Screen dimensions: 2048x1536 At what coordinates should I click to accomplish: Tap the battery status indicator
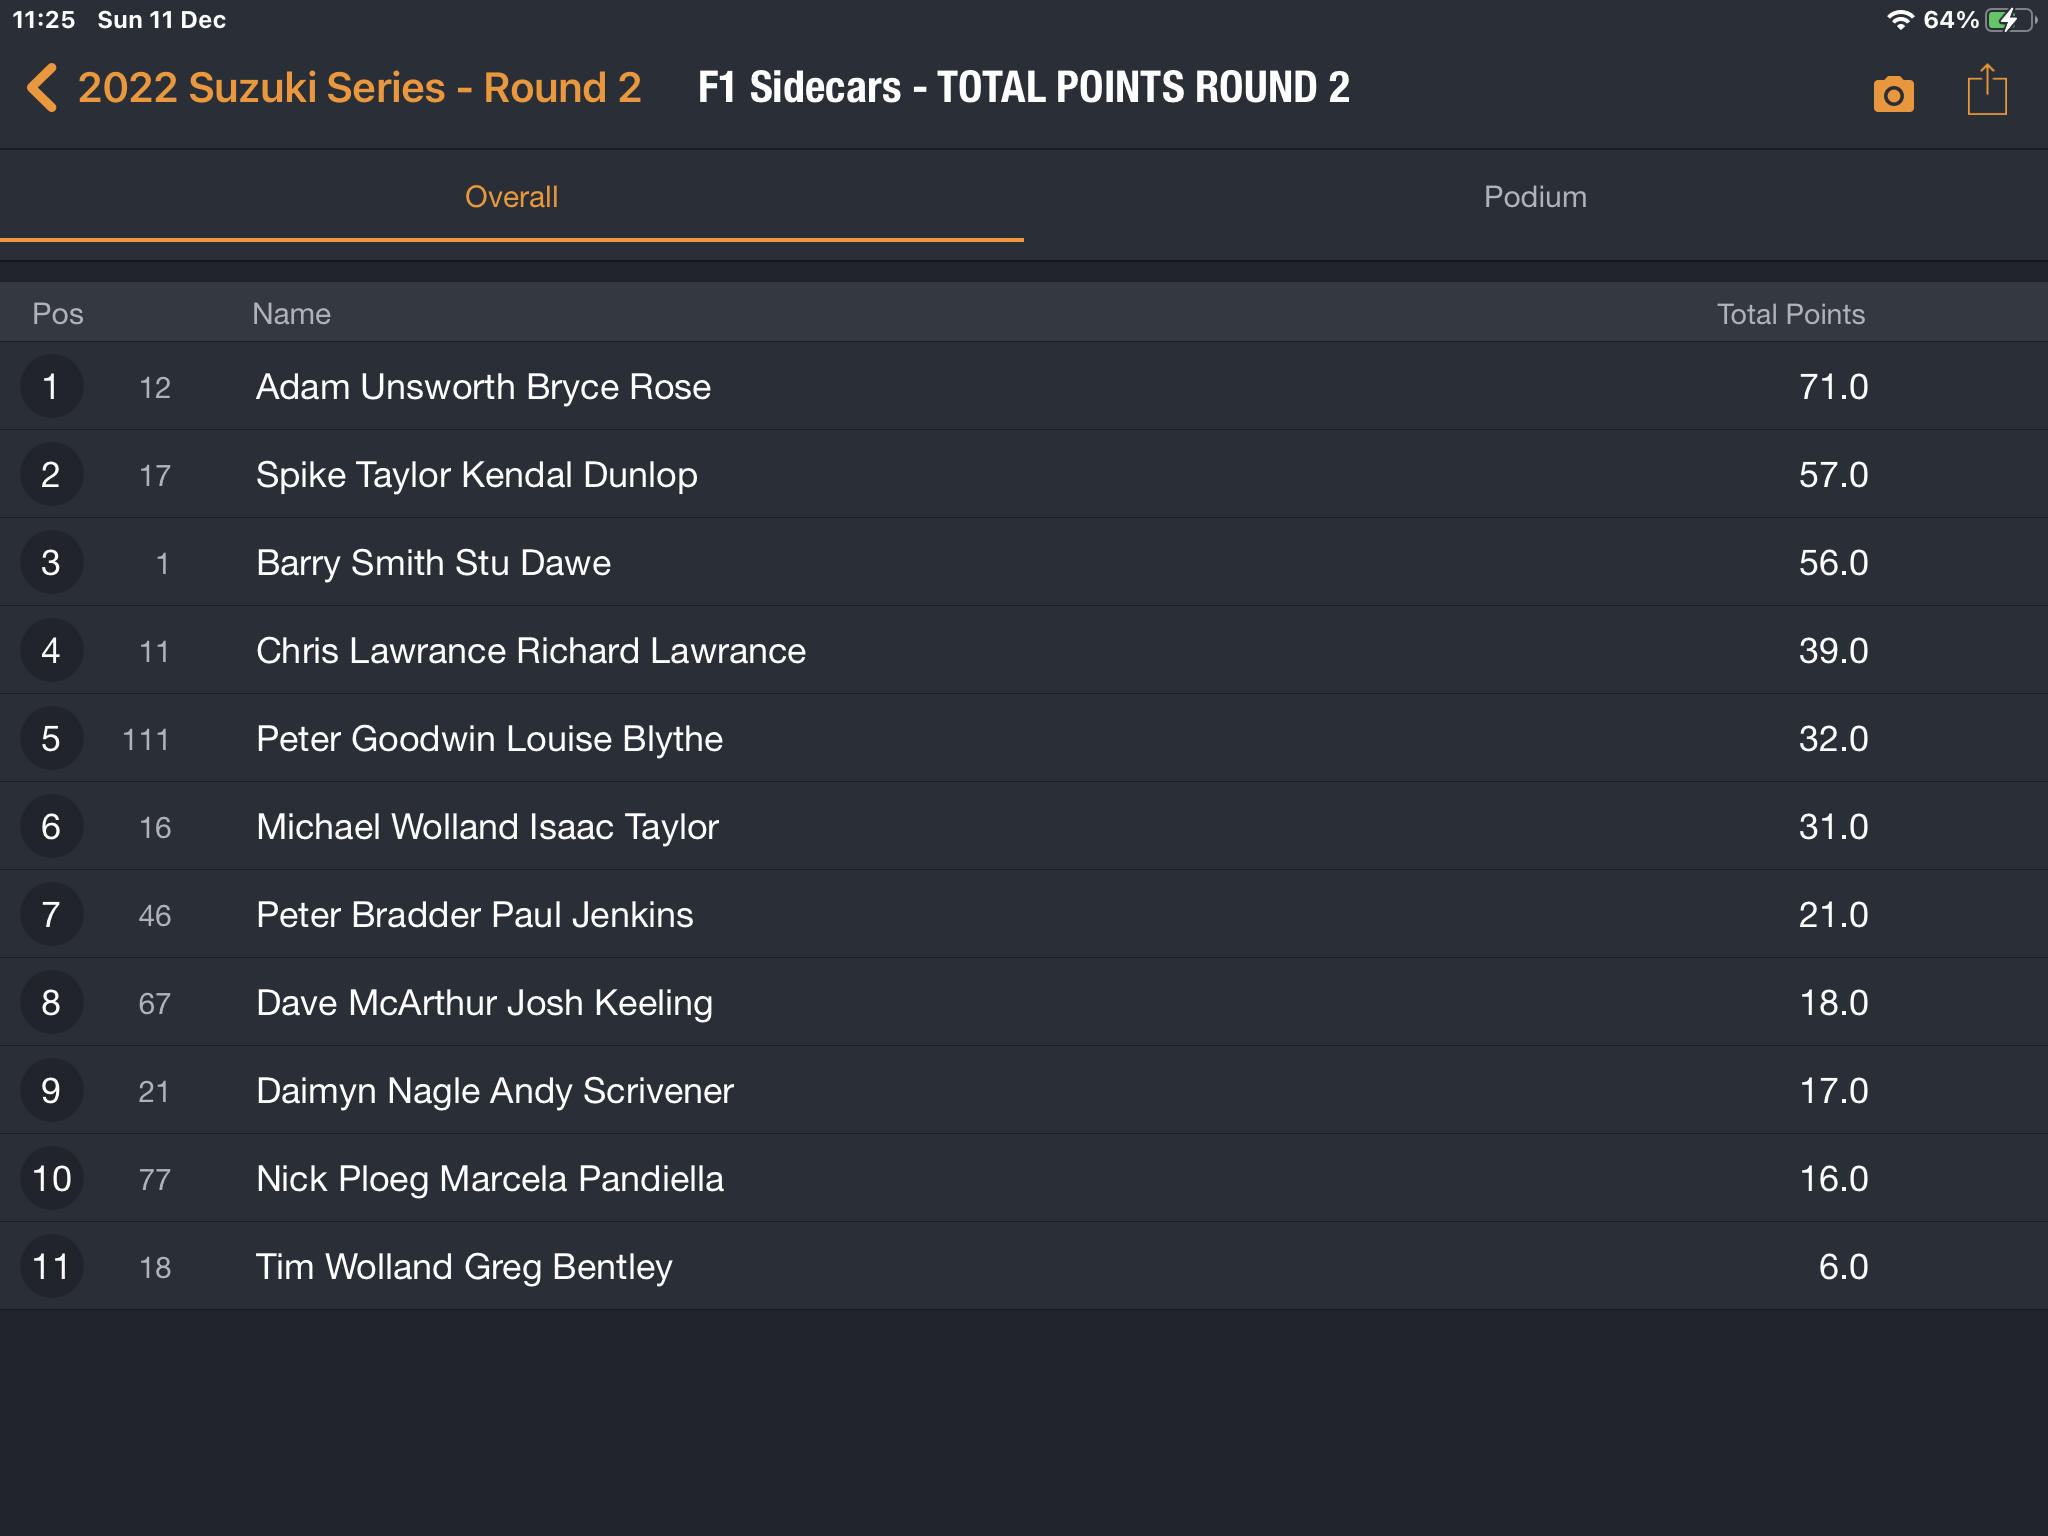tap(2008, 20)
